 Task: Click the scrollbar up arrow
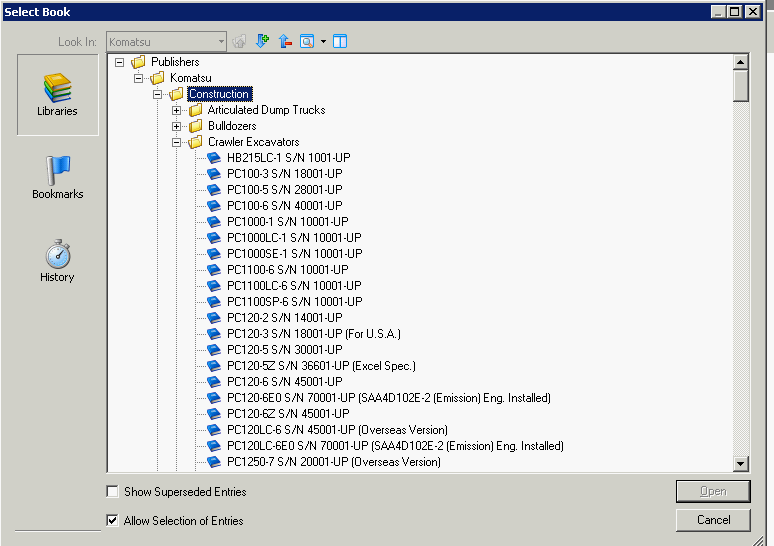point(740,62)
